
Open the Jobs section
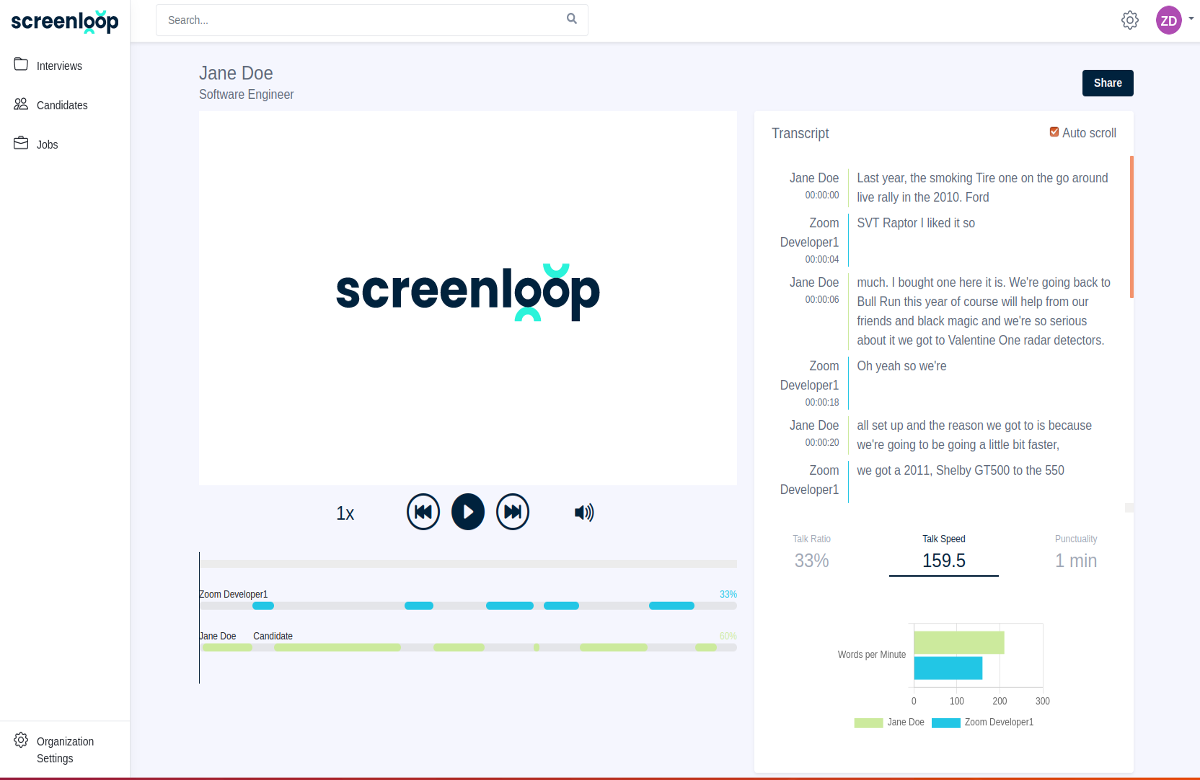pyautogui.click(x=46, y=144)
